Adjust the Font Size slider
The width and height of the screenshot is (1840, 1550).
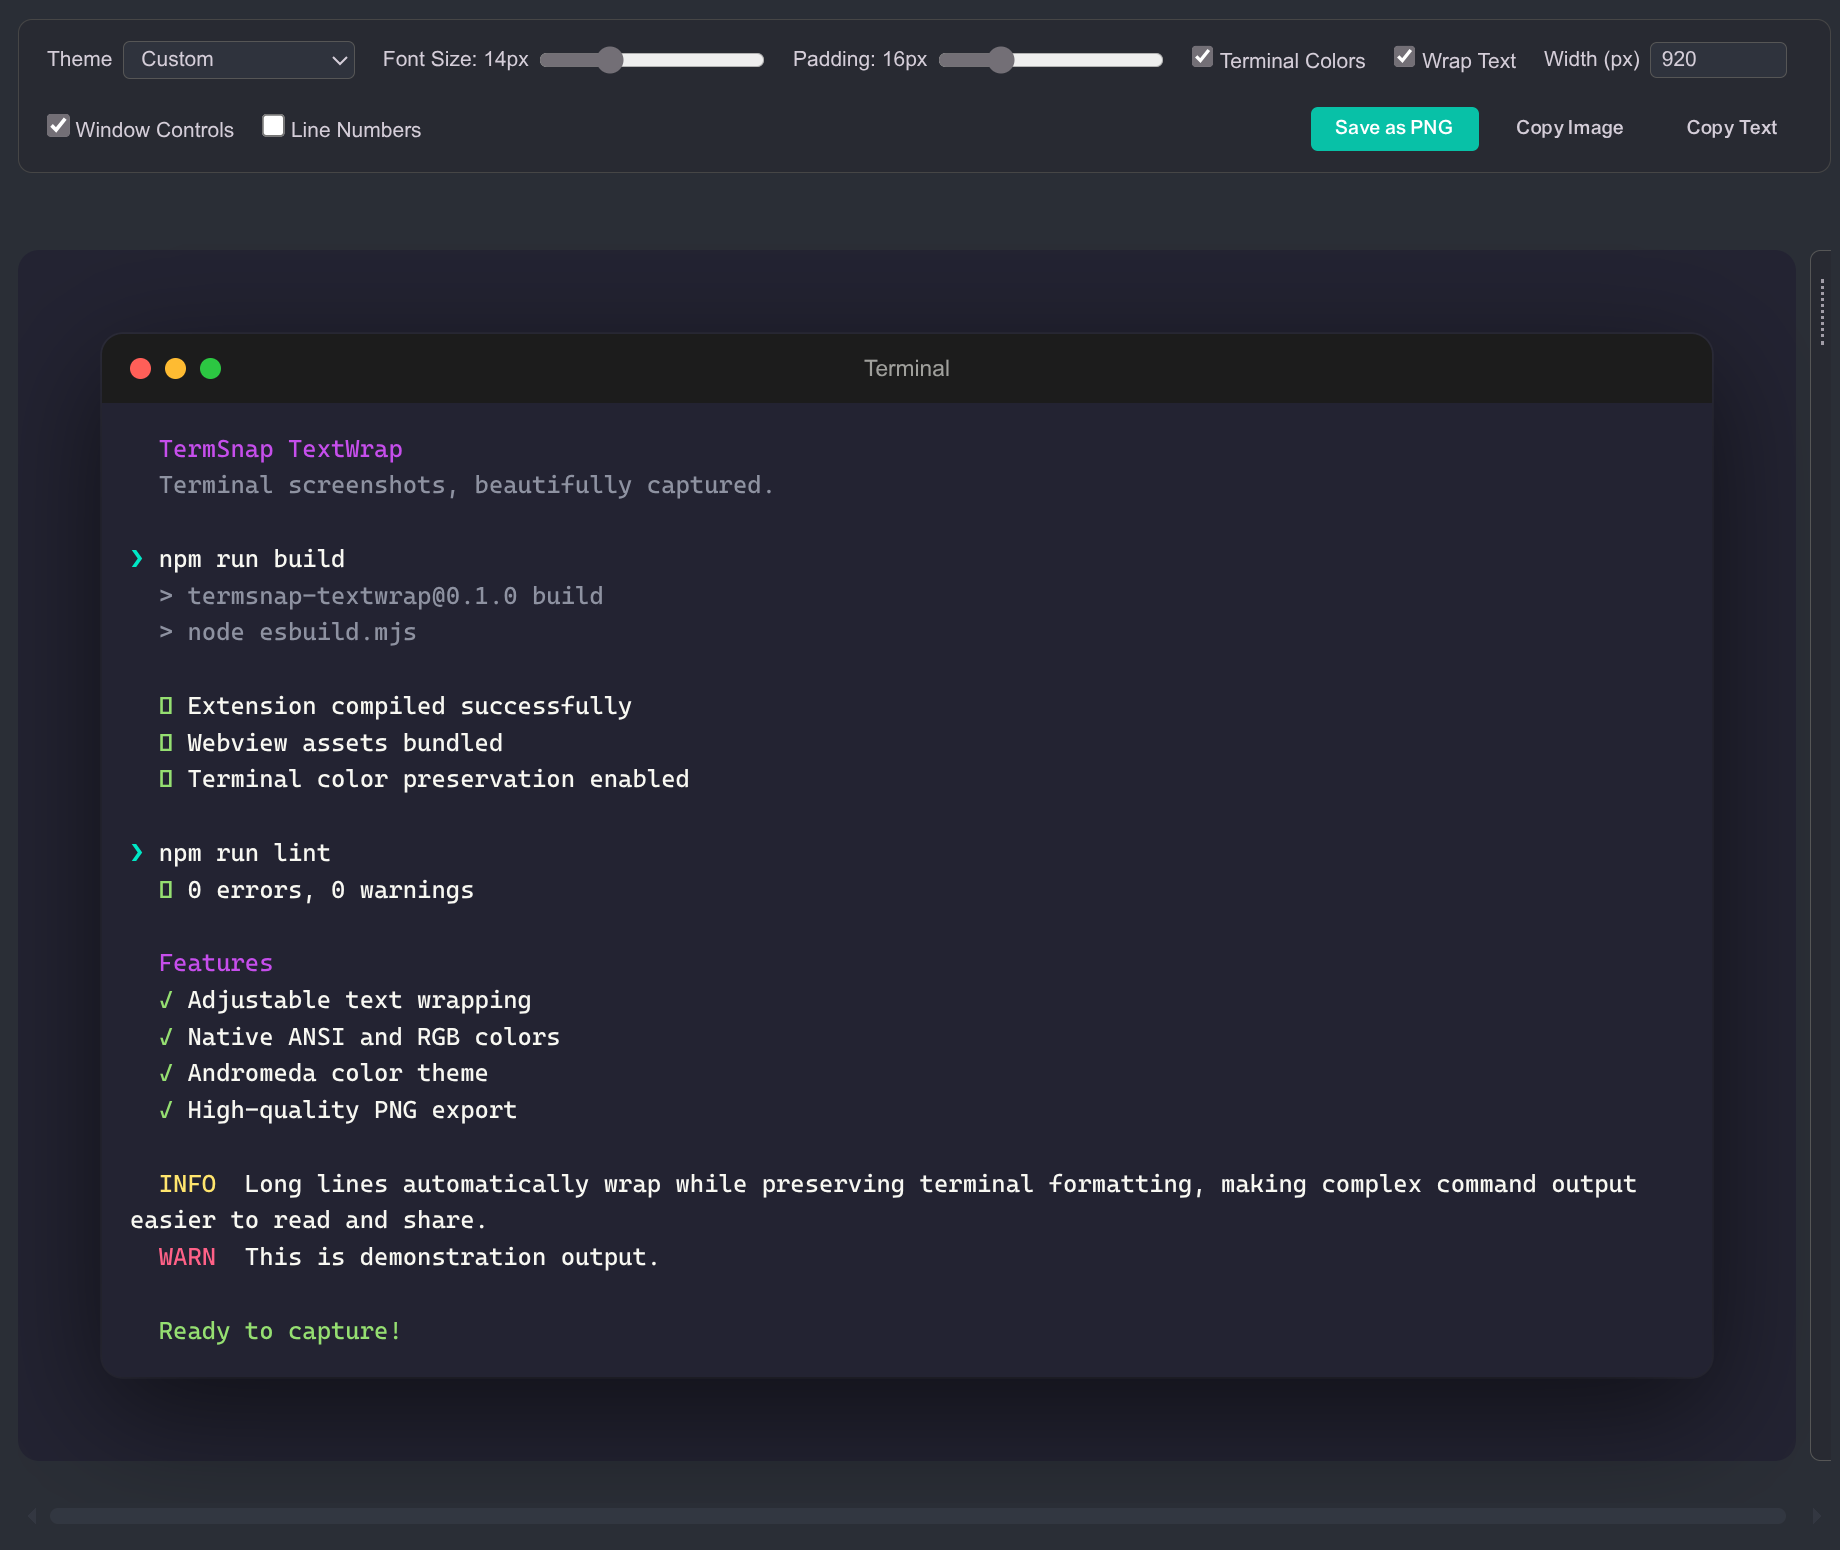[652, 60]
